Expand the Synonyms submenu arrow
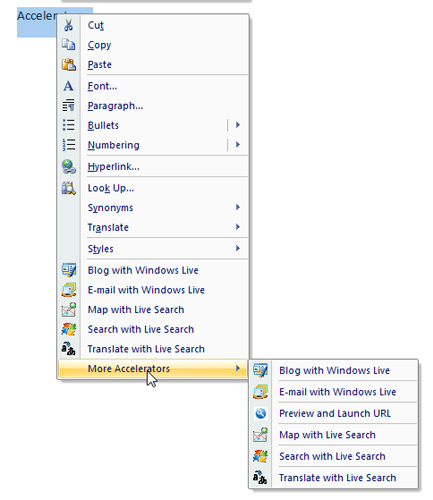The width and height of the screenshot is (433, 500). click(238, 207)
